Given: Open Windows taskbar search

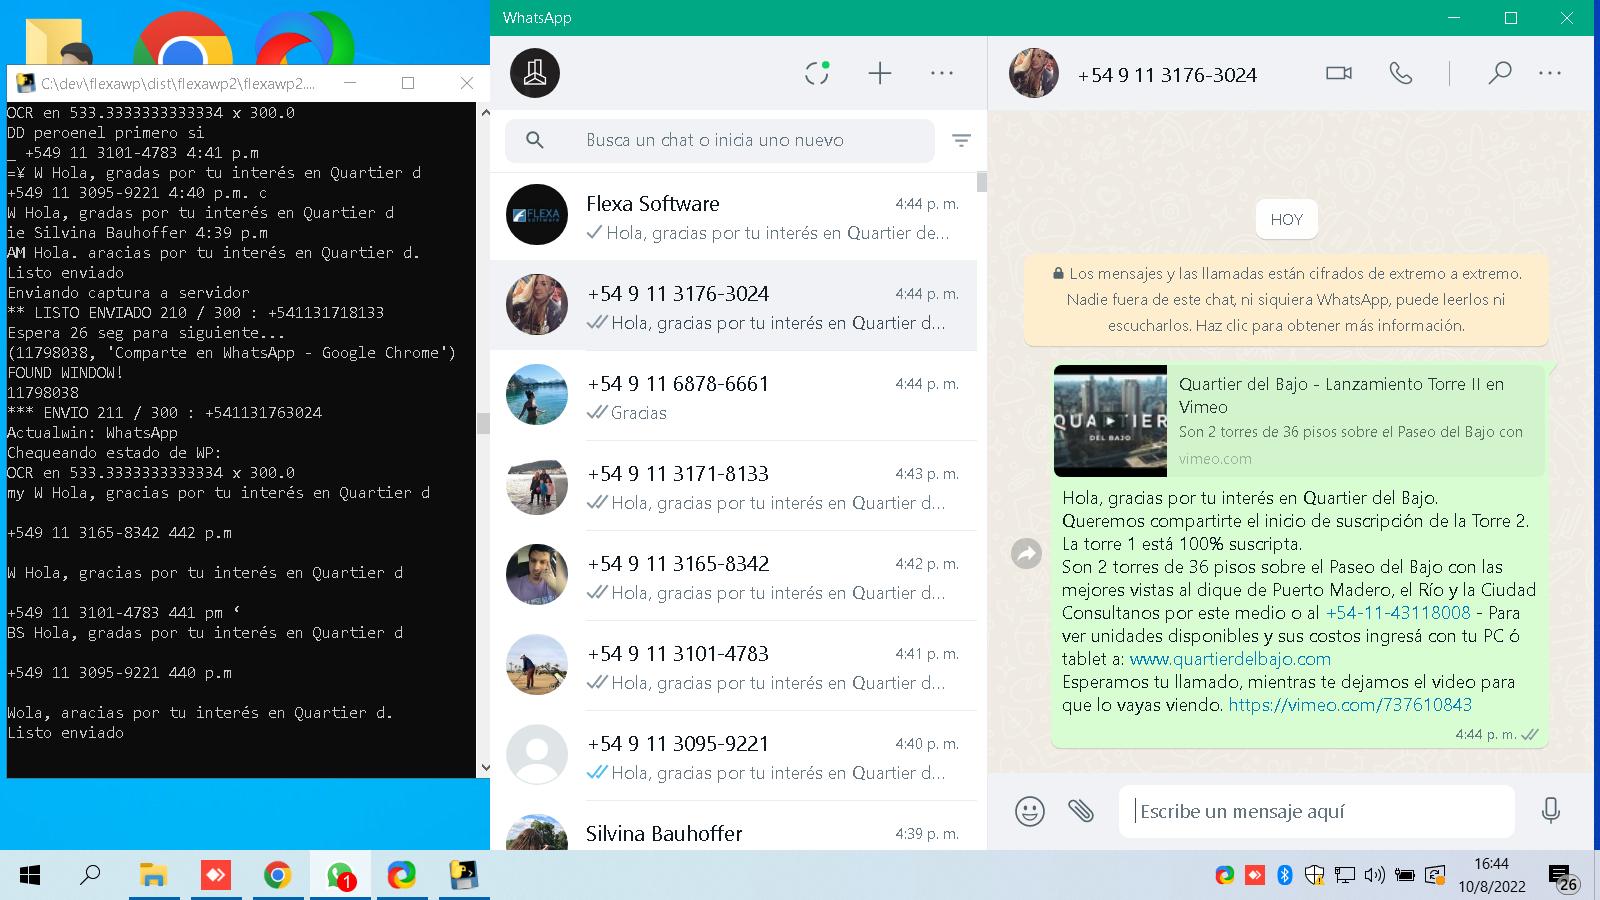Looking at the screenshot, I should [90, 876].
